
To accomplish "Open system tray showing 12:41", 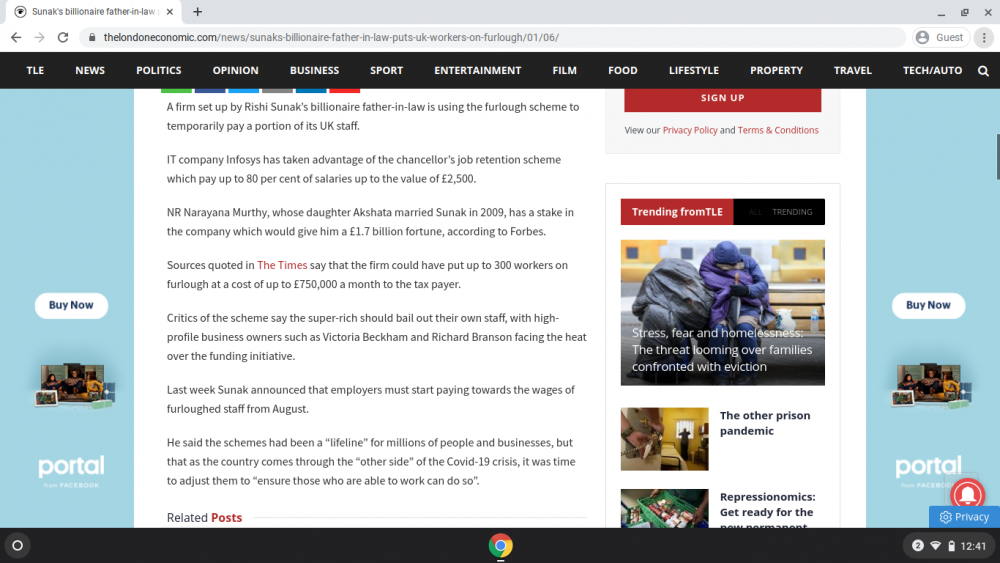I will click(949, 546).
